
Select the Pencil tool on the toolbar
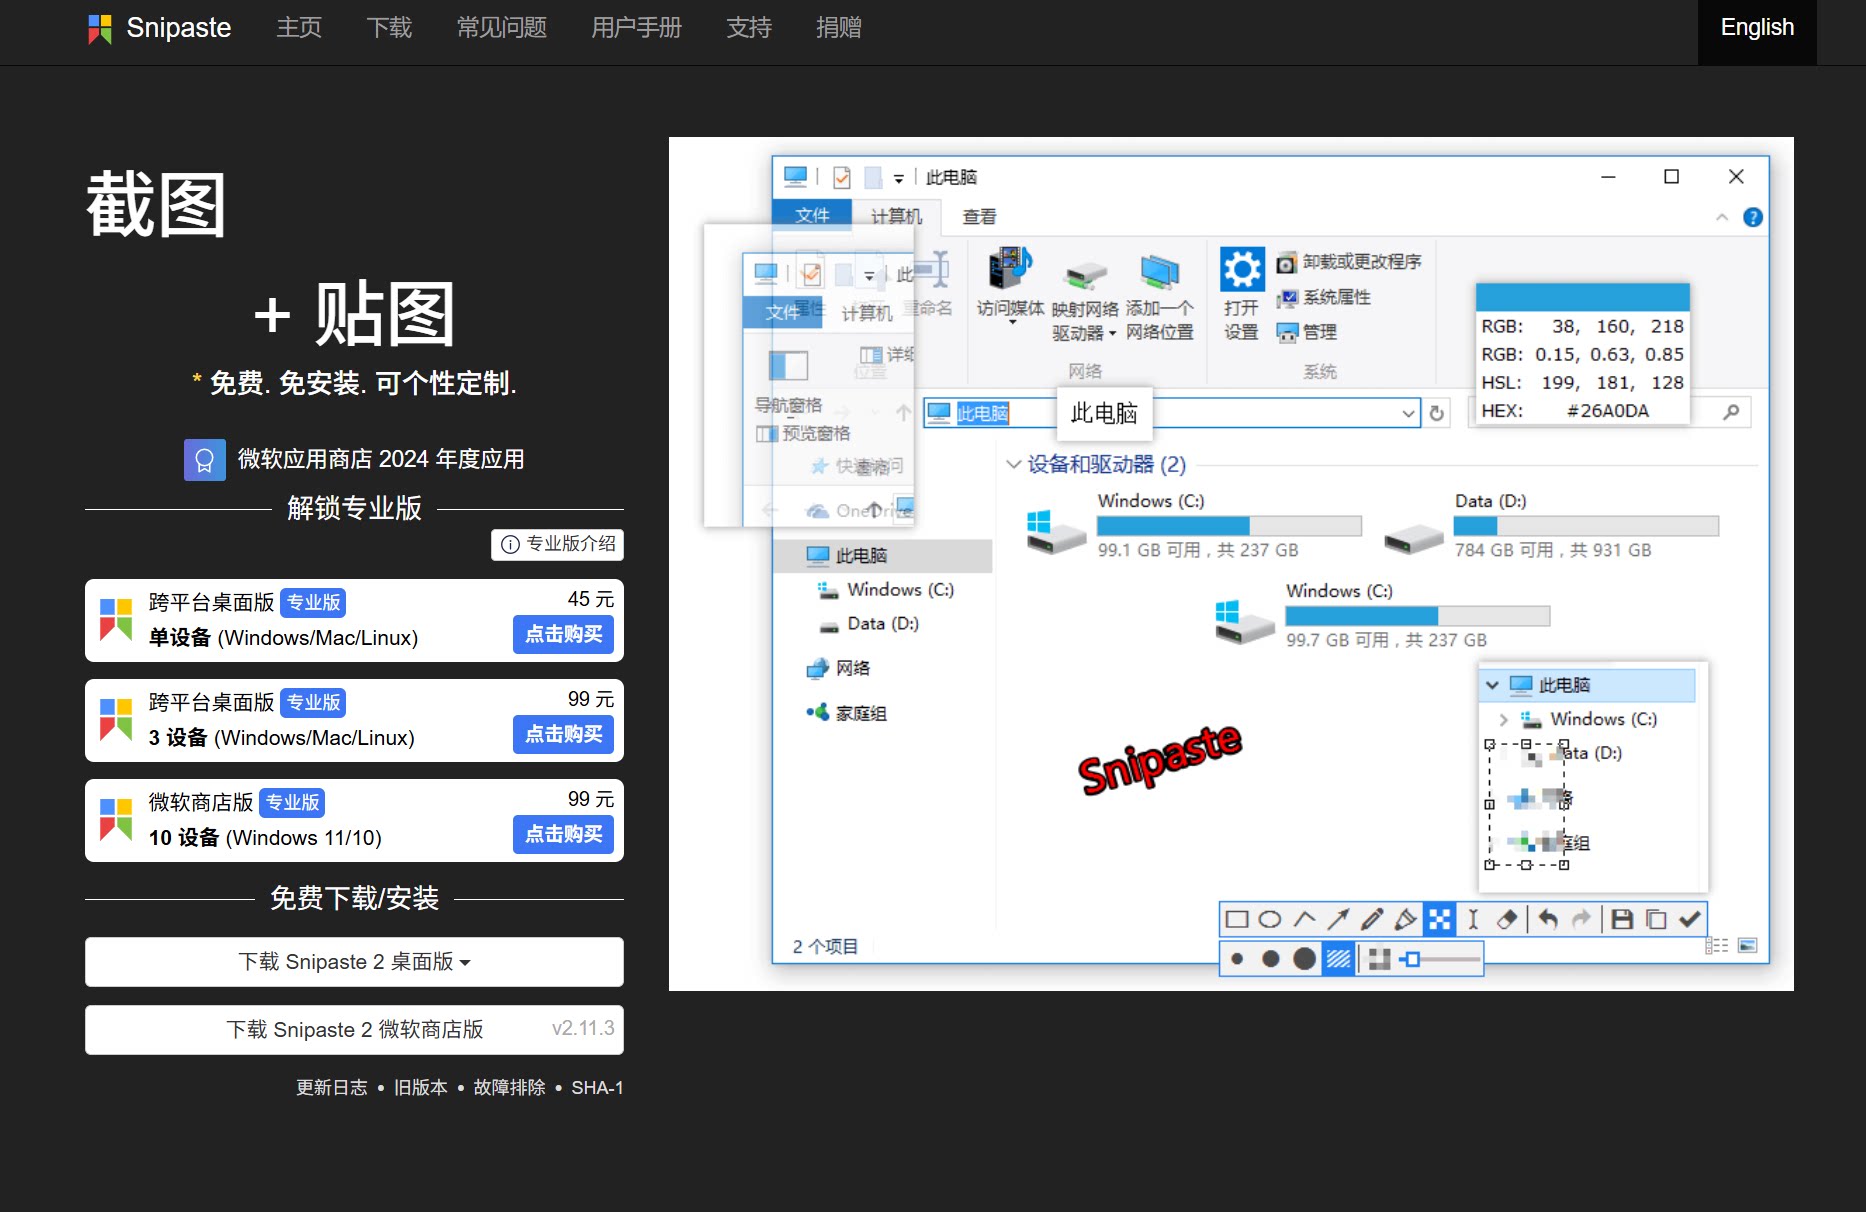(1371, 919)
